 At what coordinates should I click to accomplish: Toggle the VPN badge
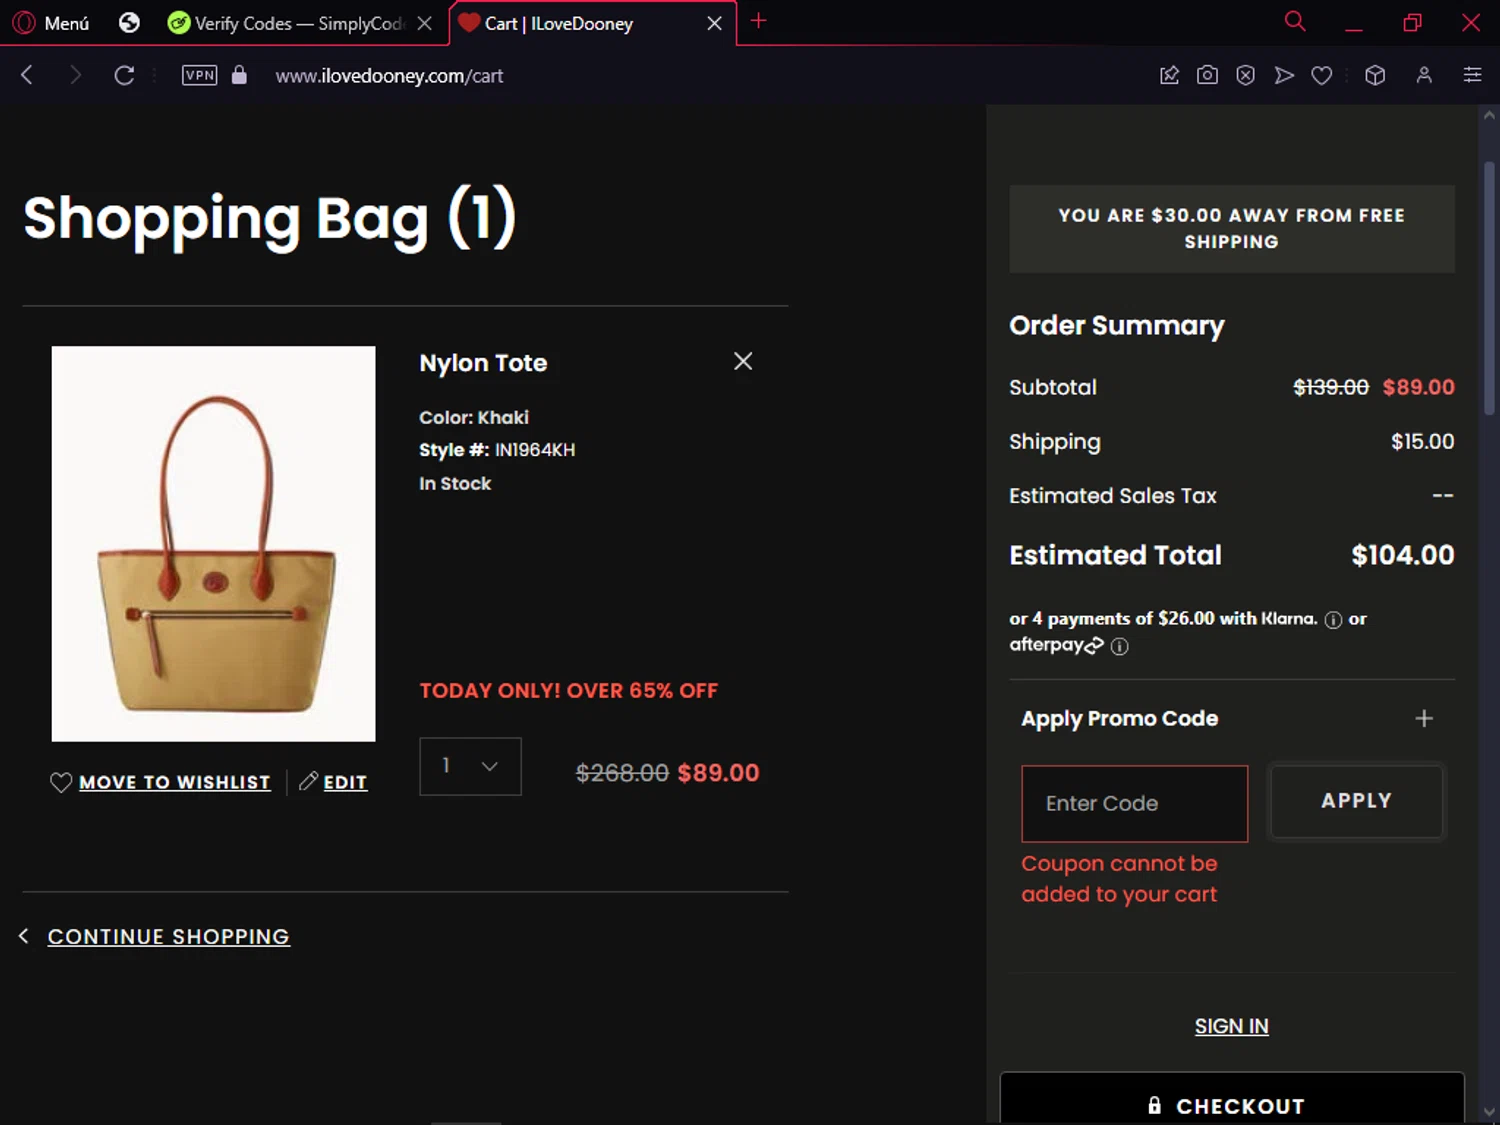(x=199, y=75)
